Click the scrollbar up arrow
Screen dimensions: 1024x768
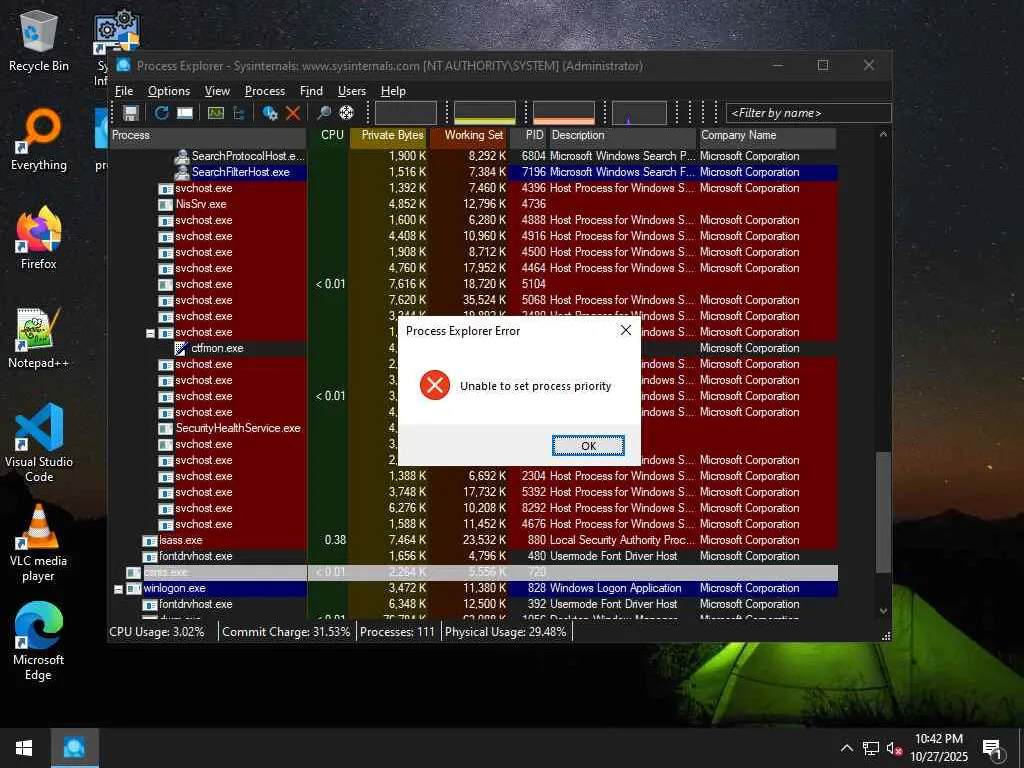(883, 135)
